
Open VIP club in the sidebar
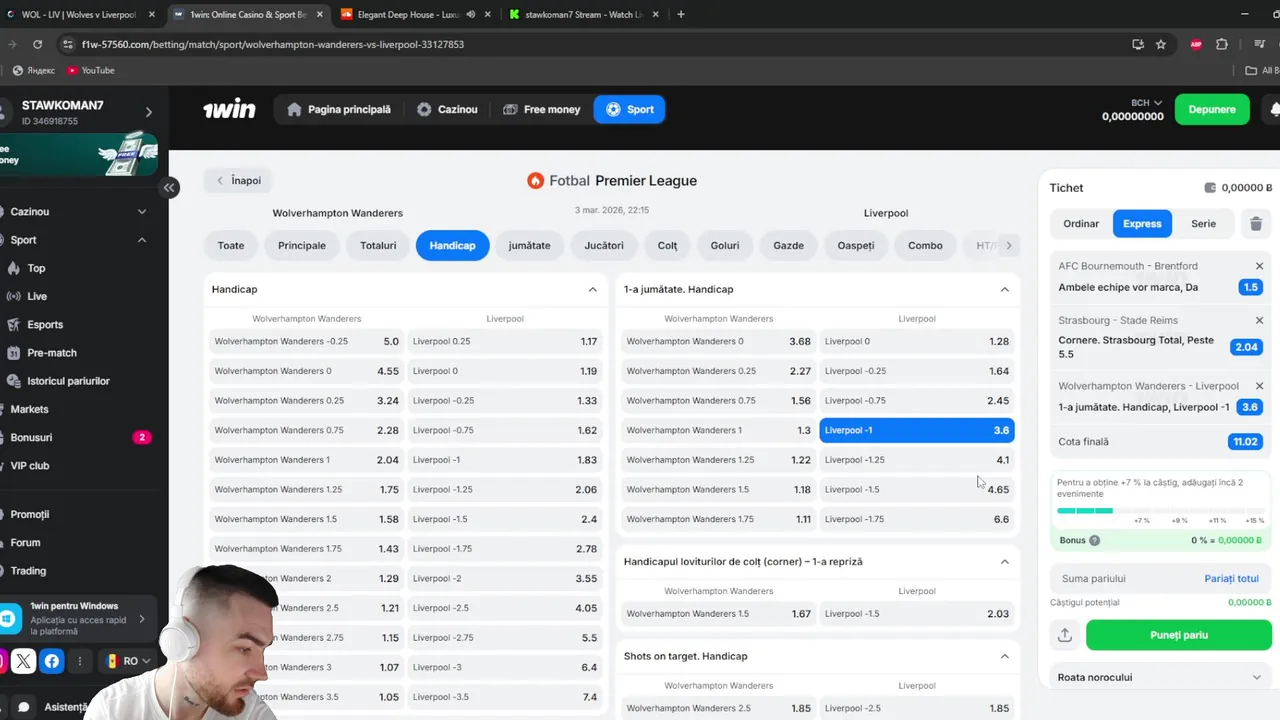click(x=30, y=465)
